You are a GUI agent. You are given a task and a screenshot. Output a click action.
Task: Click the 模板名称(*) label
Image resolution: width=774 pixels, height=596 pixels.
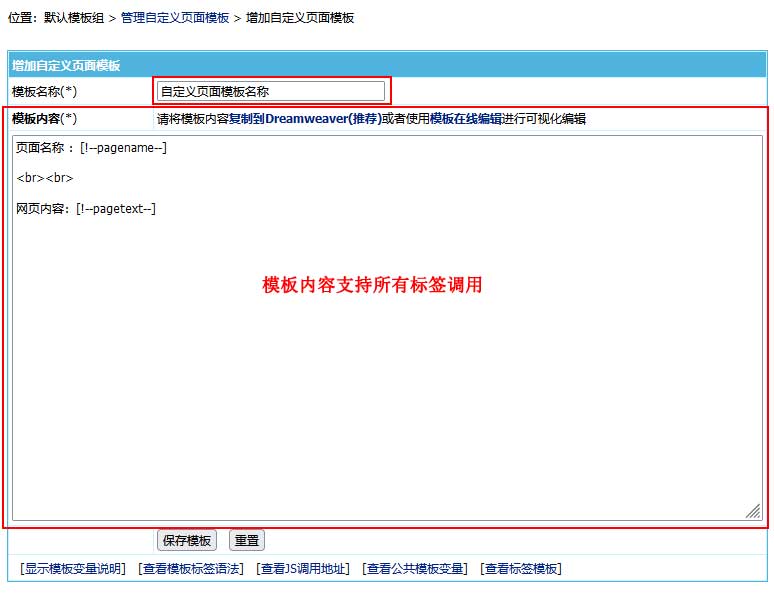click(x=45, y=92)
